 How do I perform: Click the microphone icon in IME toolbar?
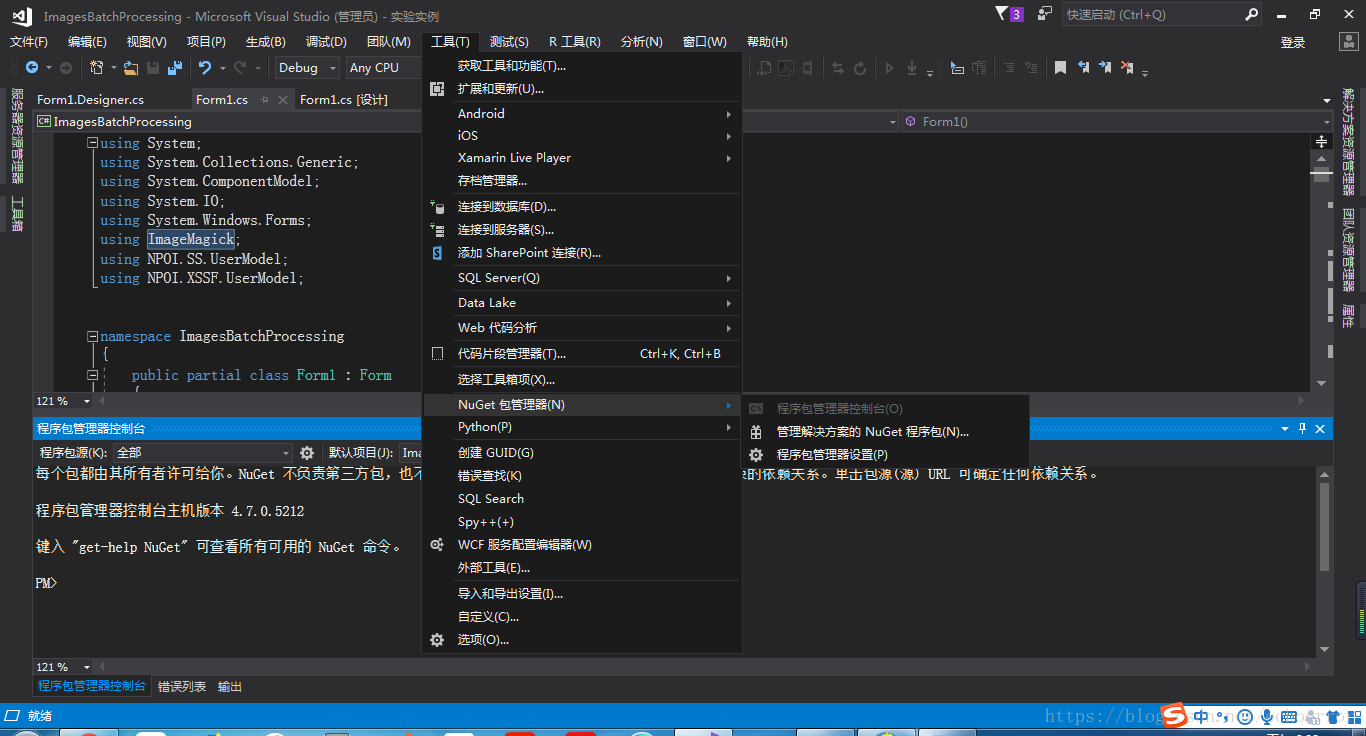(1267, 716)
